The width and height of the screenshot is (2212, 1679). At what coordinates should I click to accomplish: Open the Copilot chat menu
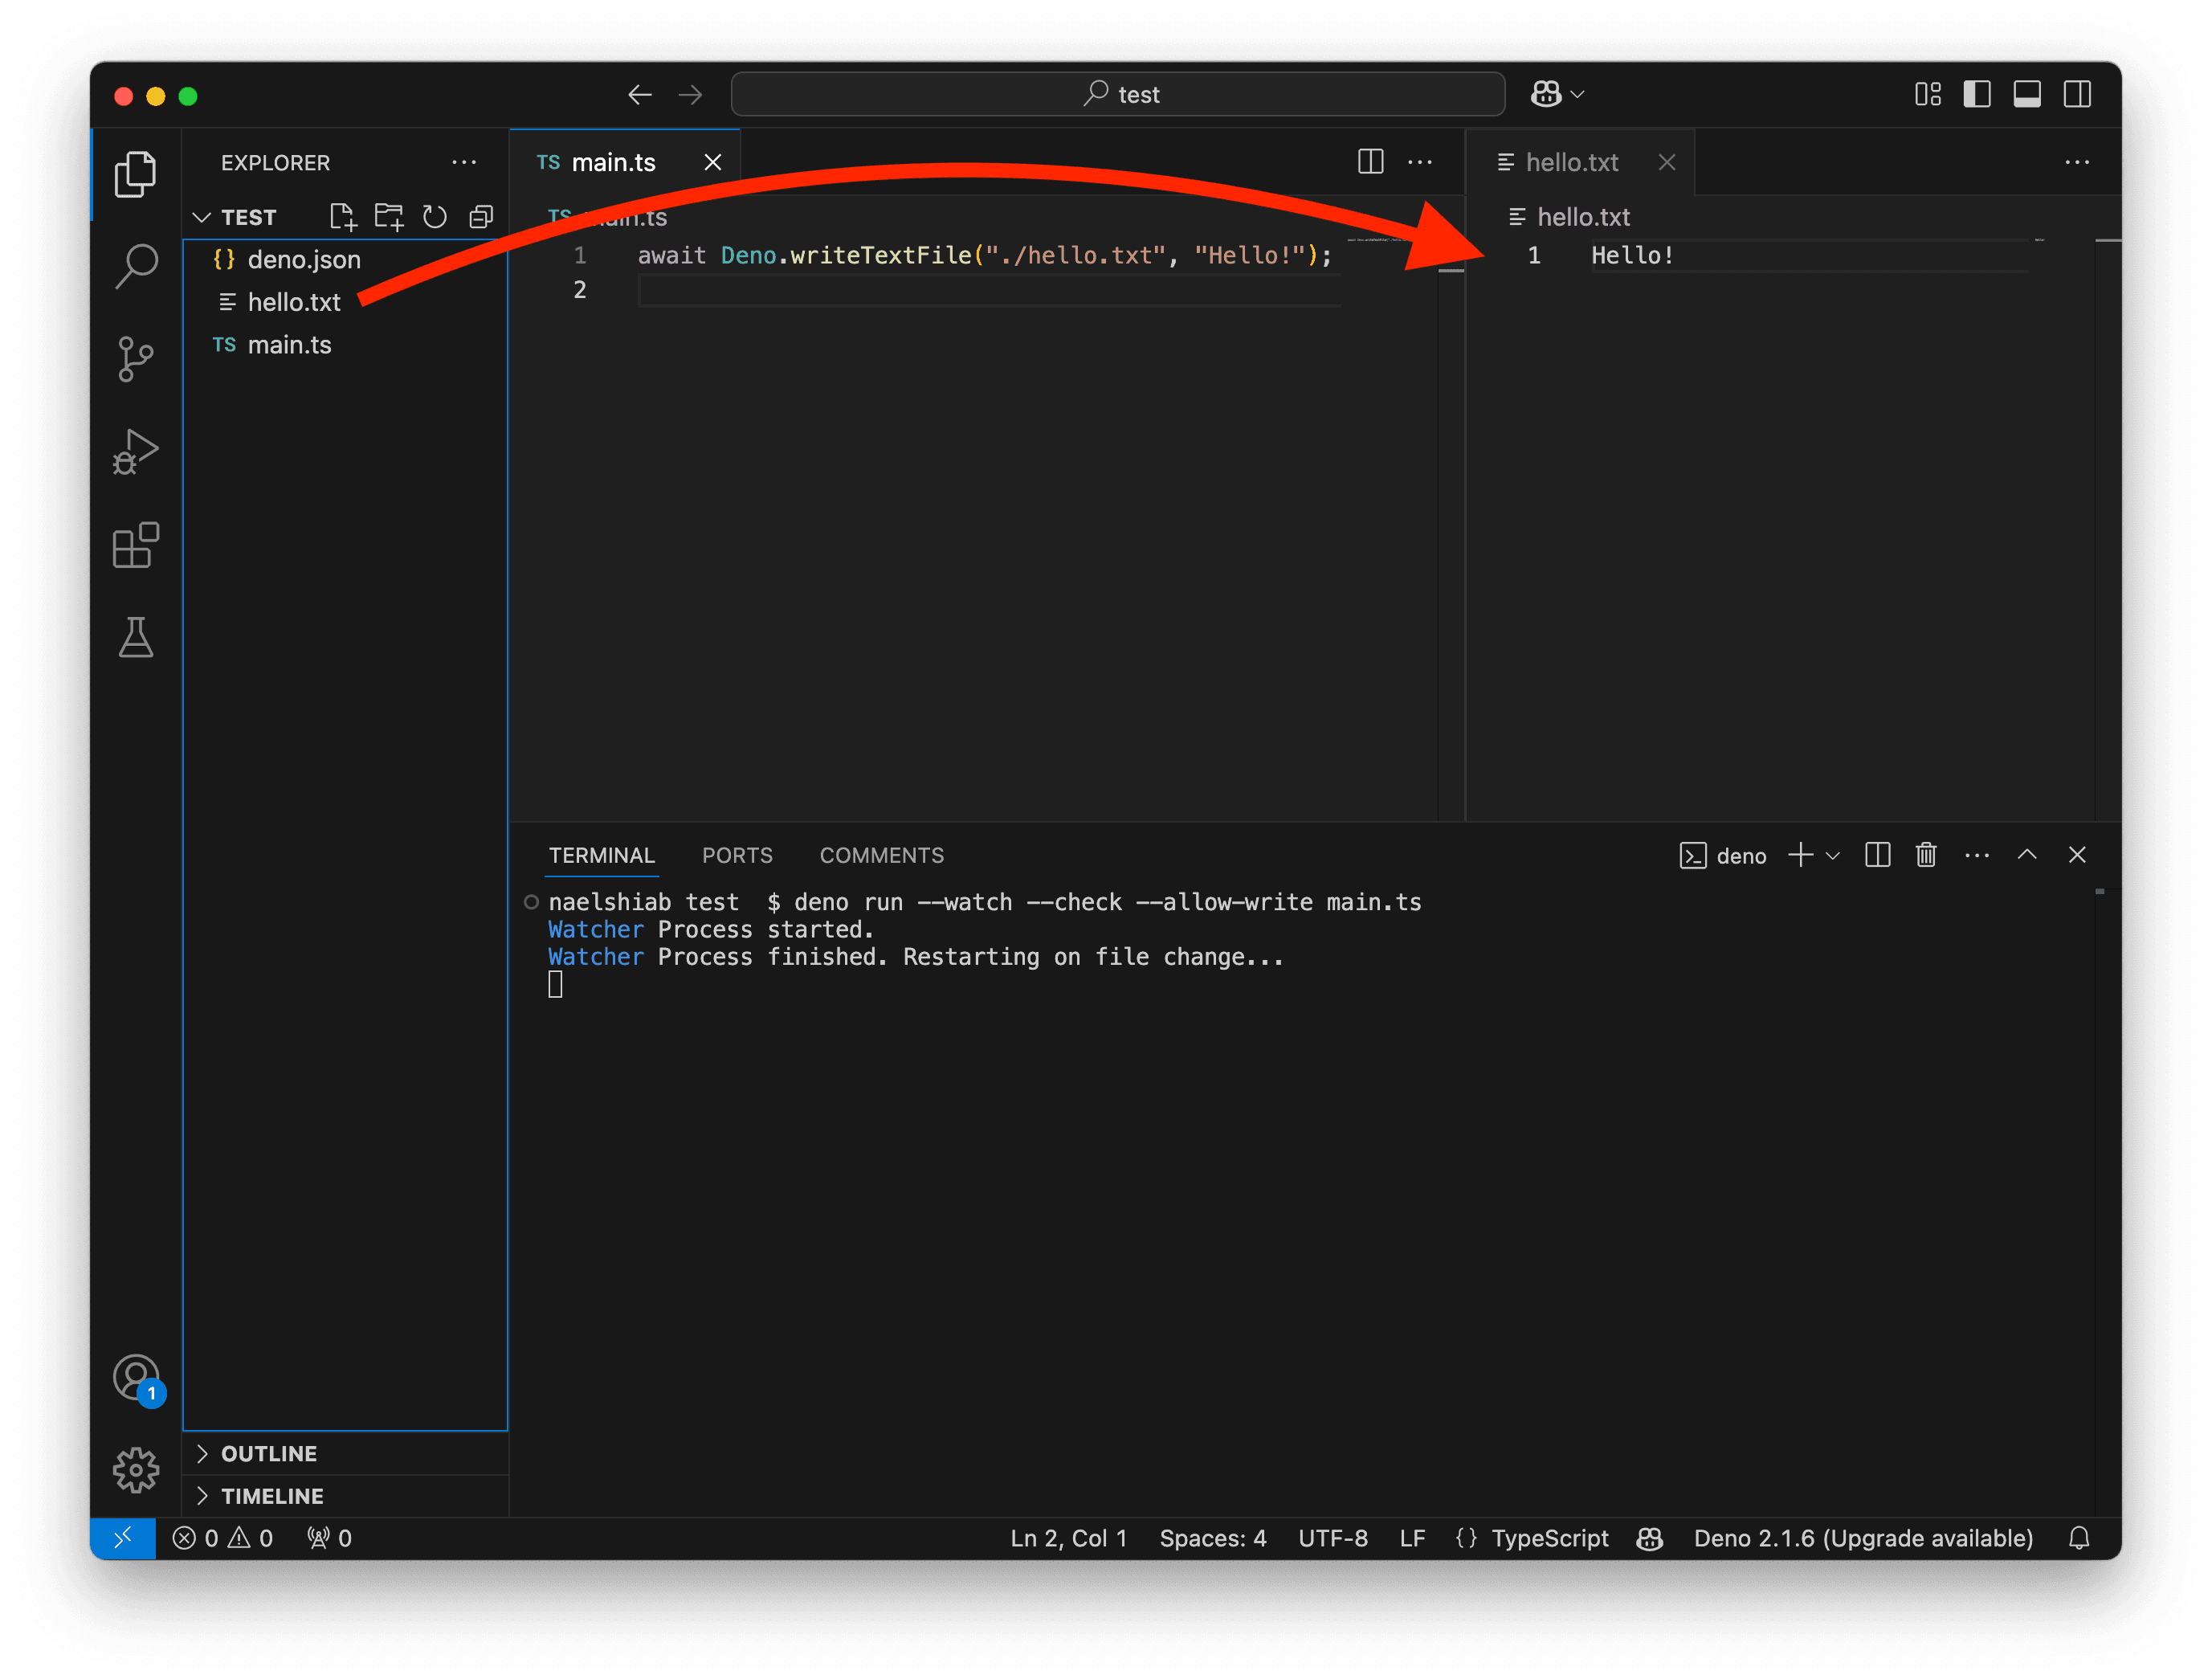coord(1557,94)
